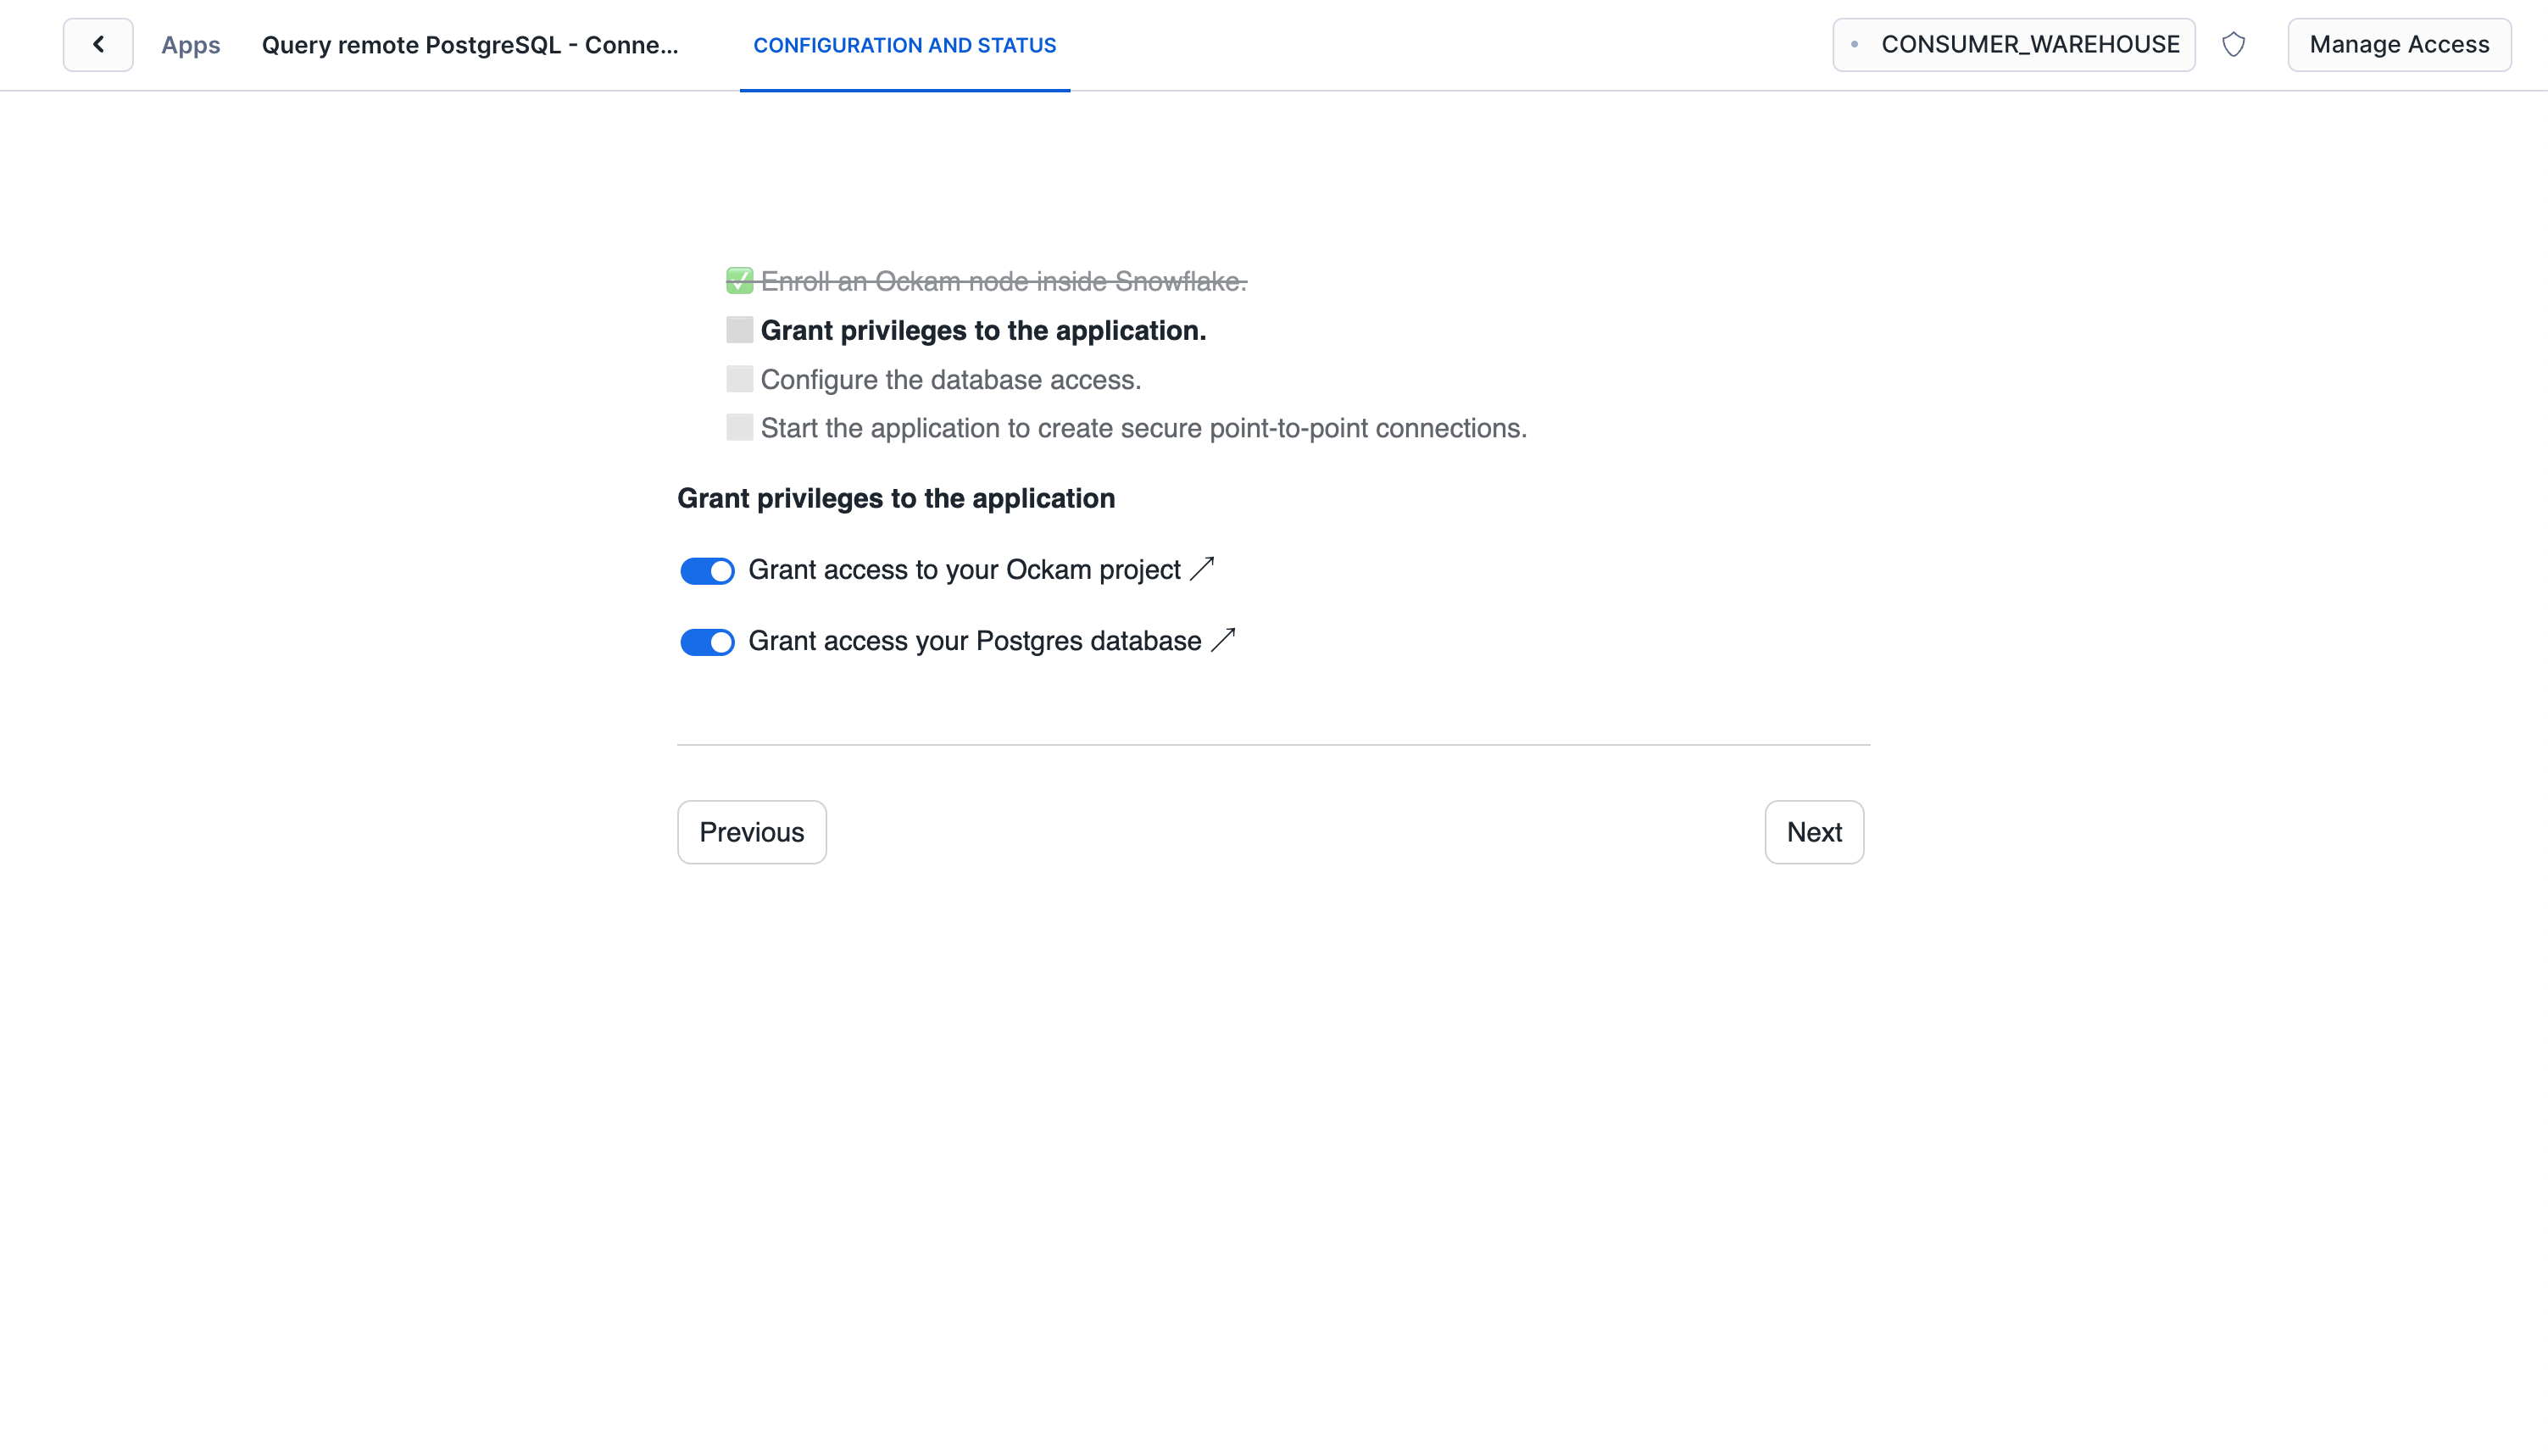Toggle Grant access your Postgres database
The height and width of the screenshot is (1456, 2548).
707,642
